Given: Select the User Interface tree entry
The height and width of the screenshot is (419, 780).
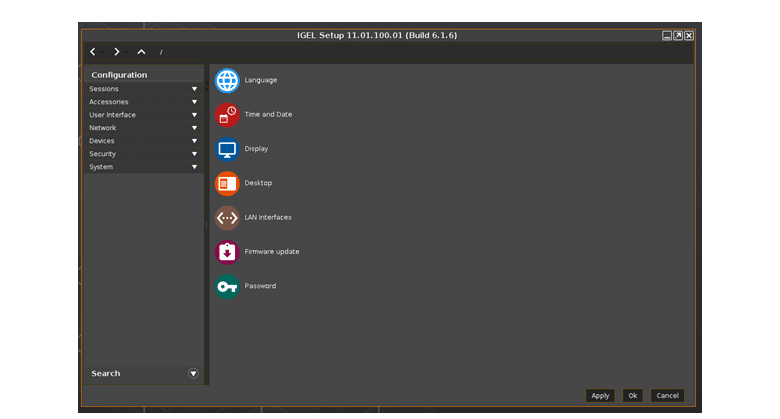Looking at the screenshot, I should click(144, 115).
